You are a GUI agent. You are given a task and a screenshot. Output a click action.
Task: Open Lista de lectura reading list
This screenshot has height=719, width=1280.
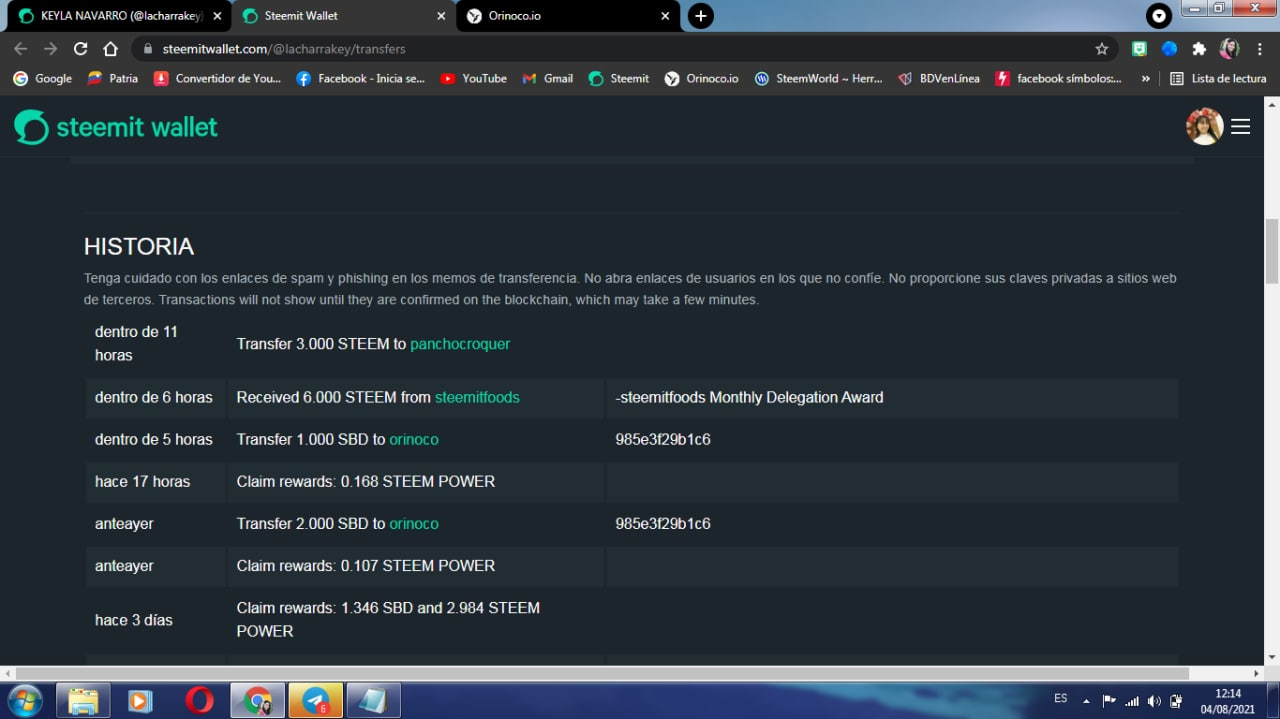click(1218, 78)
